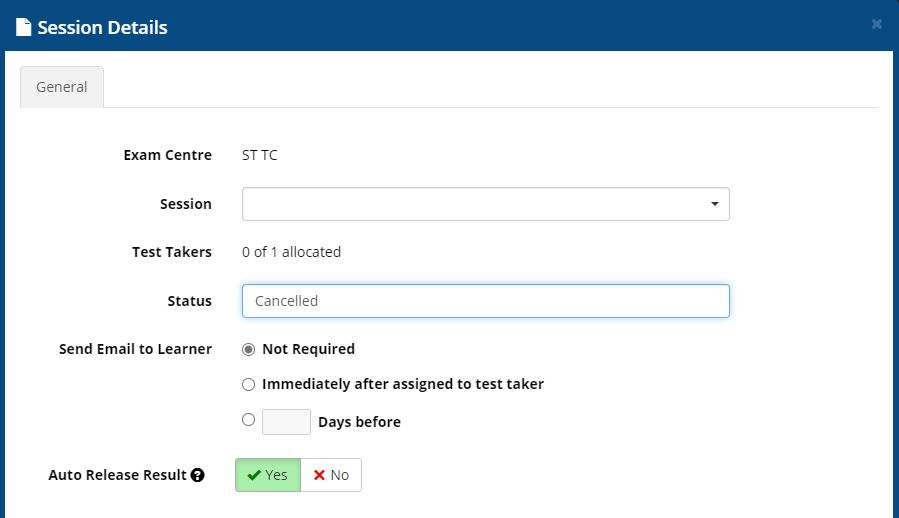Click the Exam Centre value ST TC
Screen dimensions: 899x518
[259, 155]
